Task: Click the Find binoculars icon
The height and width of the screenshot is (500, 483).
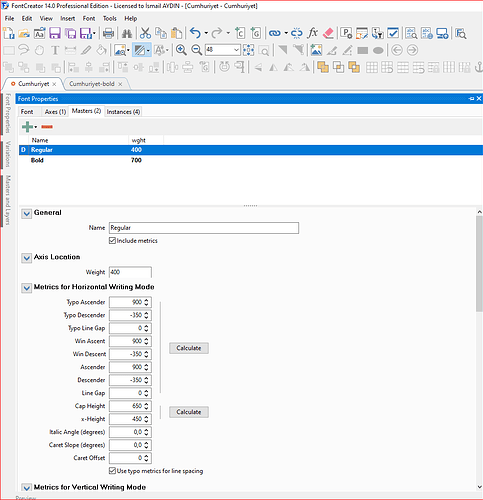Action: (x=127, y=33)
